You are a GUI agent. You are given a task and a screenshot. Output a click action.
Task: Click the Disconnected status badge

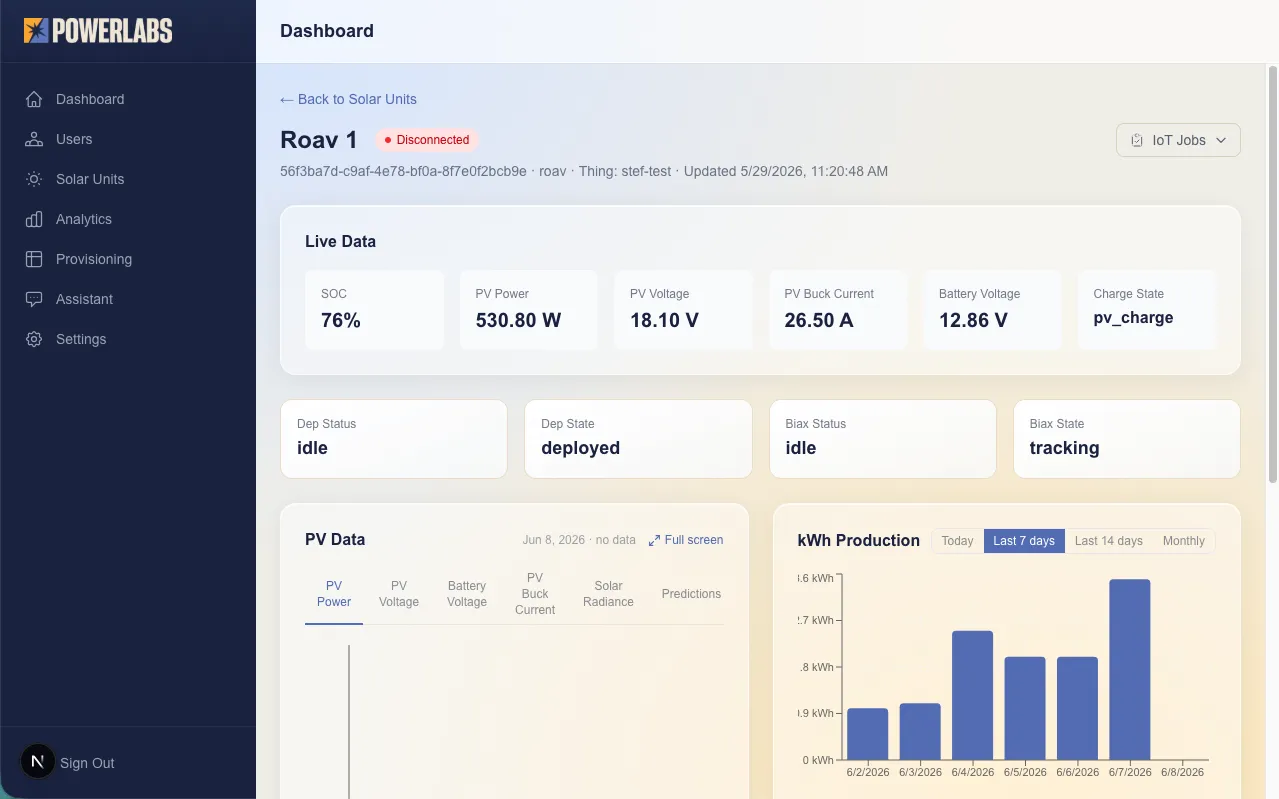(x=427, y=140)
